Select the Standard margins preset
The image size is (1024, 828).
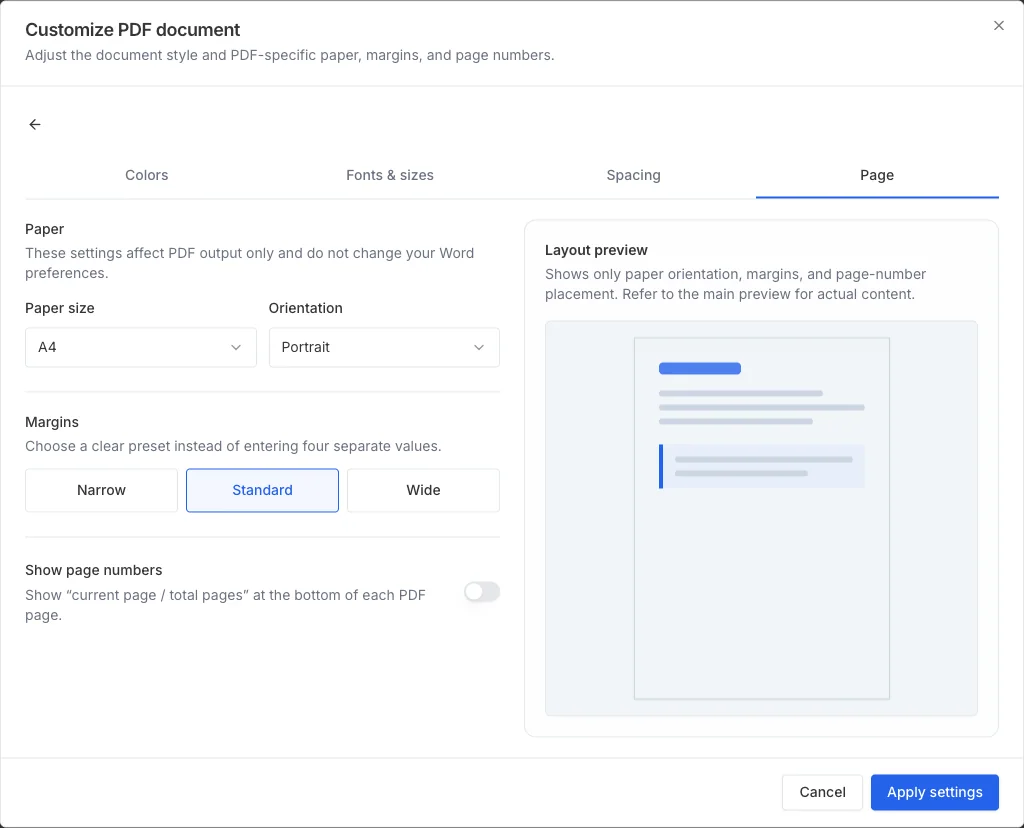pyautogui.click(x=263, y=490)
